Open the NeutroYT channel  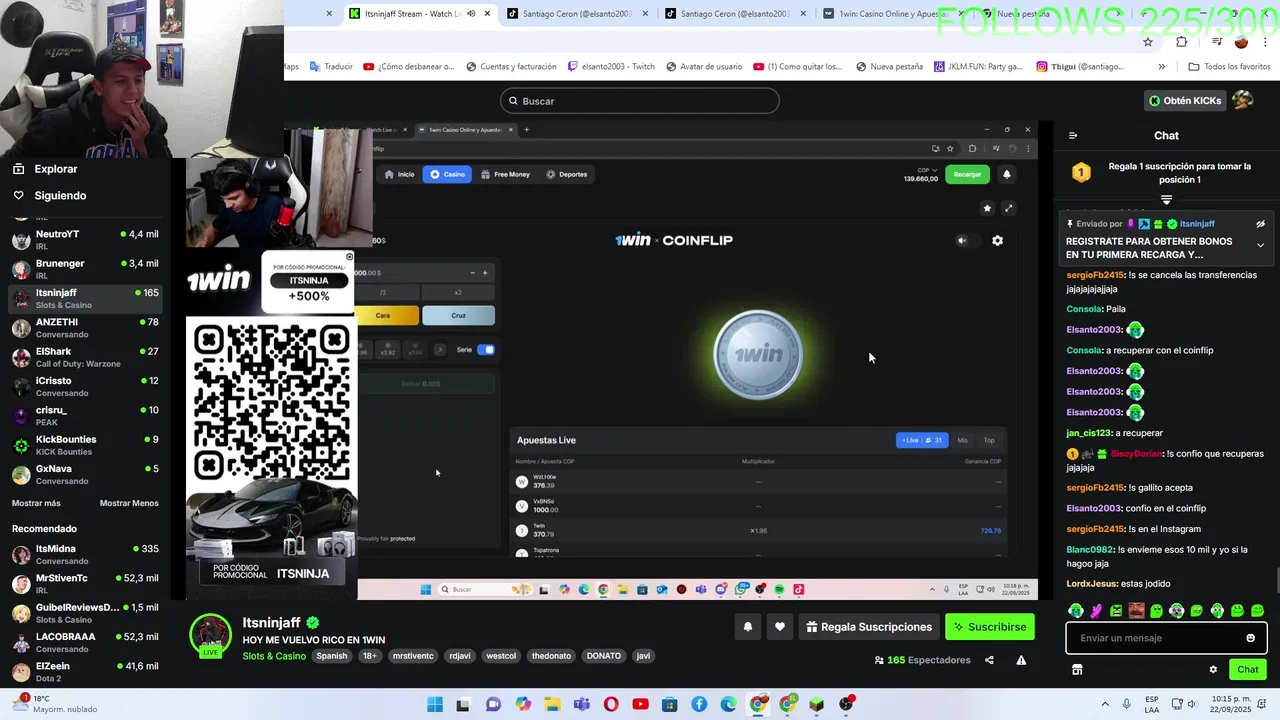tap(85, 240)
